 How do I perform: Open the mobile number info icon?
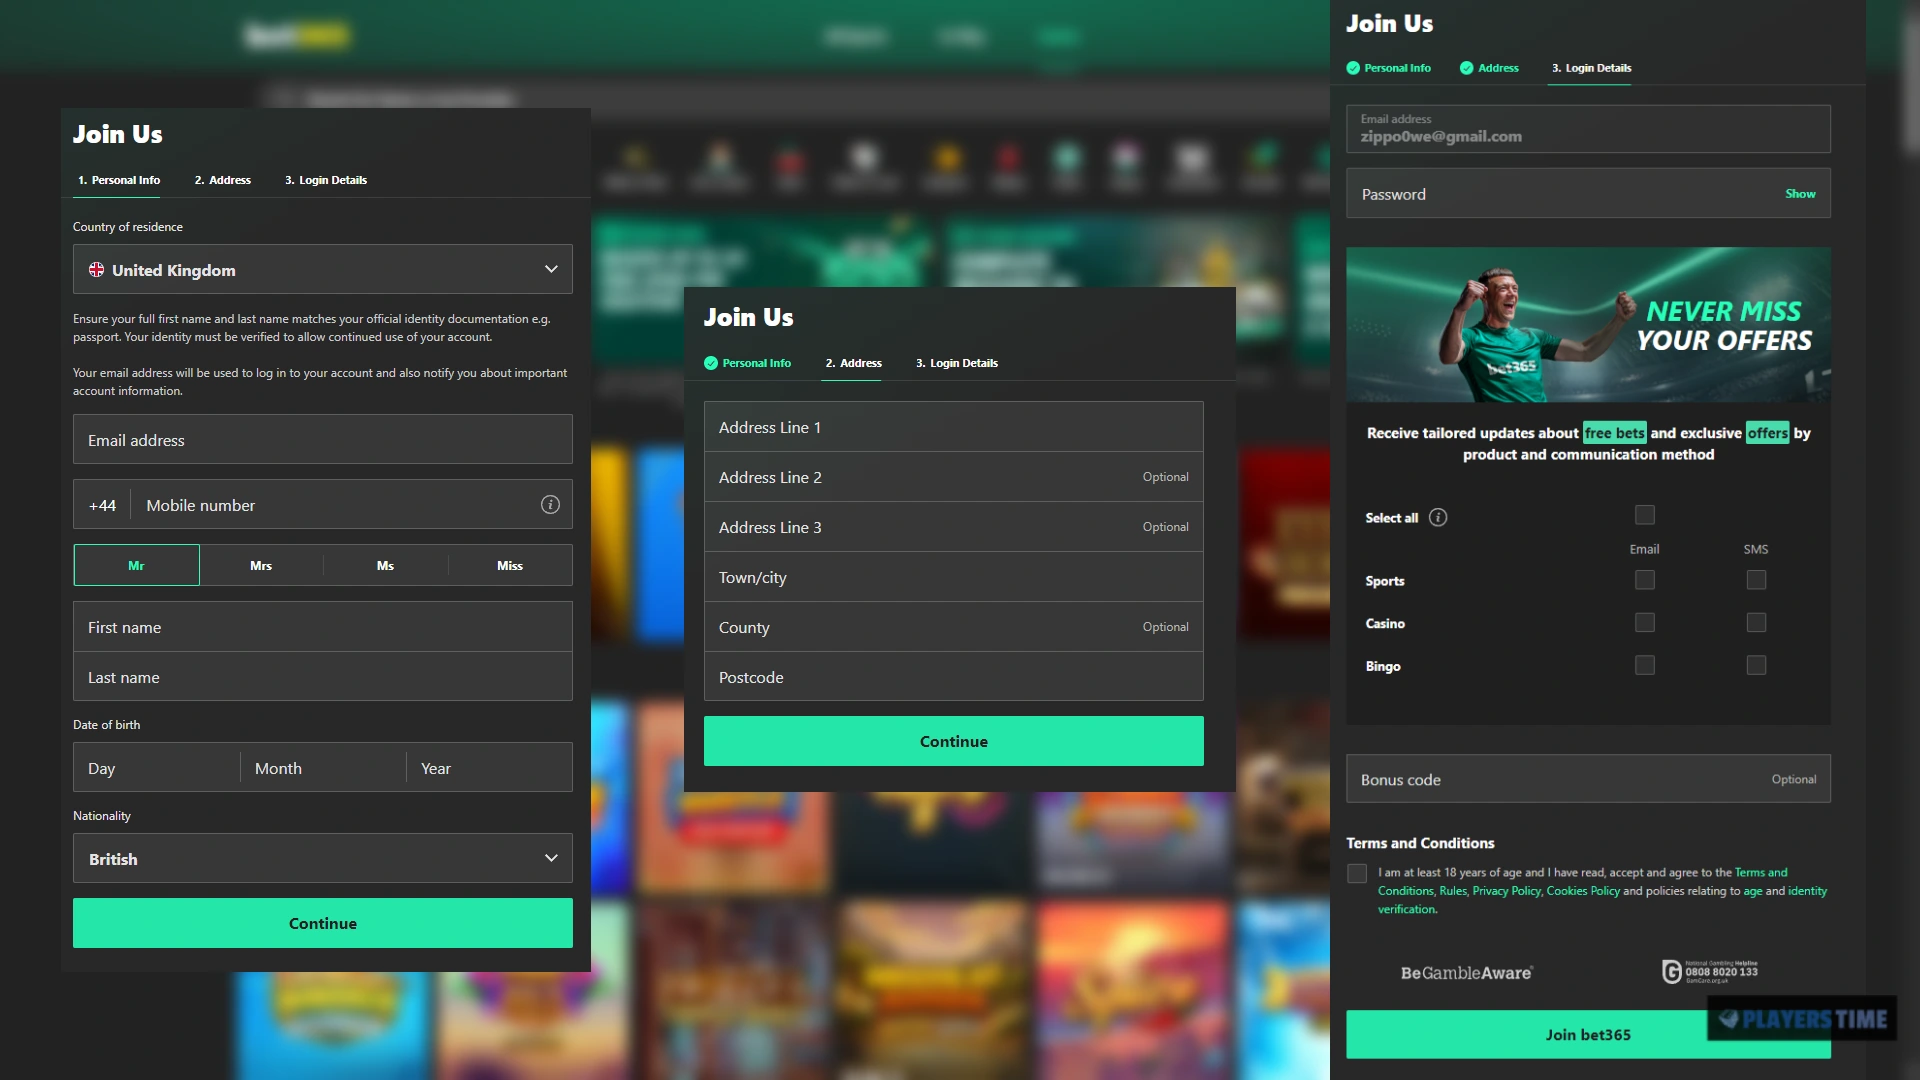click(x=550, y=505)
